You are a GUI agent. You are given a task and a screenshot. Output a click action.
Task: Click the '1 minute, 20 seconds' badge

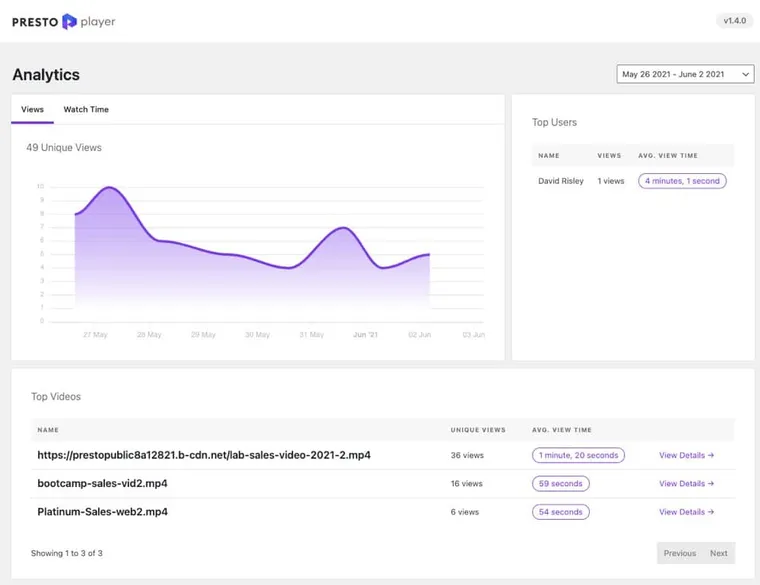tap(578, 455)
